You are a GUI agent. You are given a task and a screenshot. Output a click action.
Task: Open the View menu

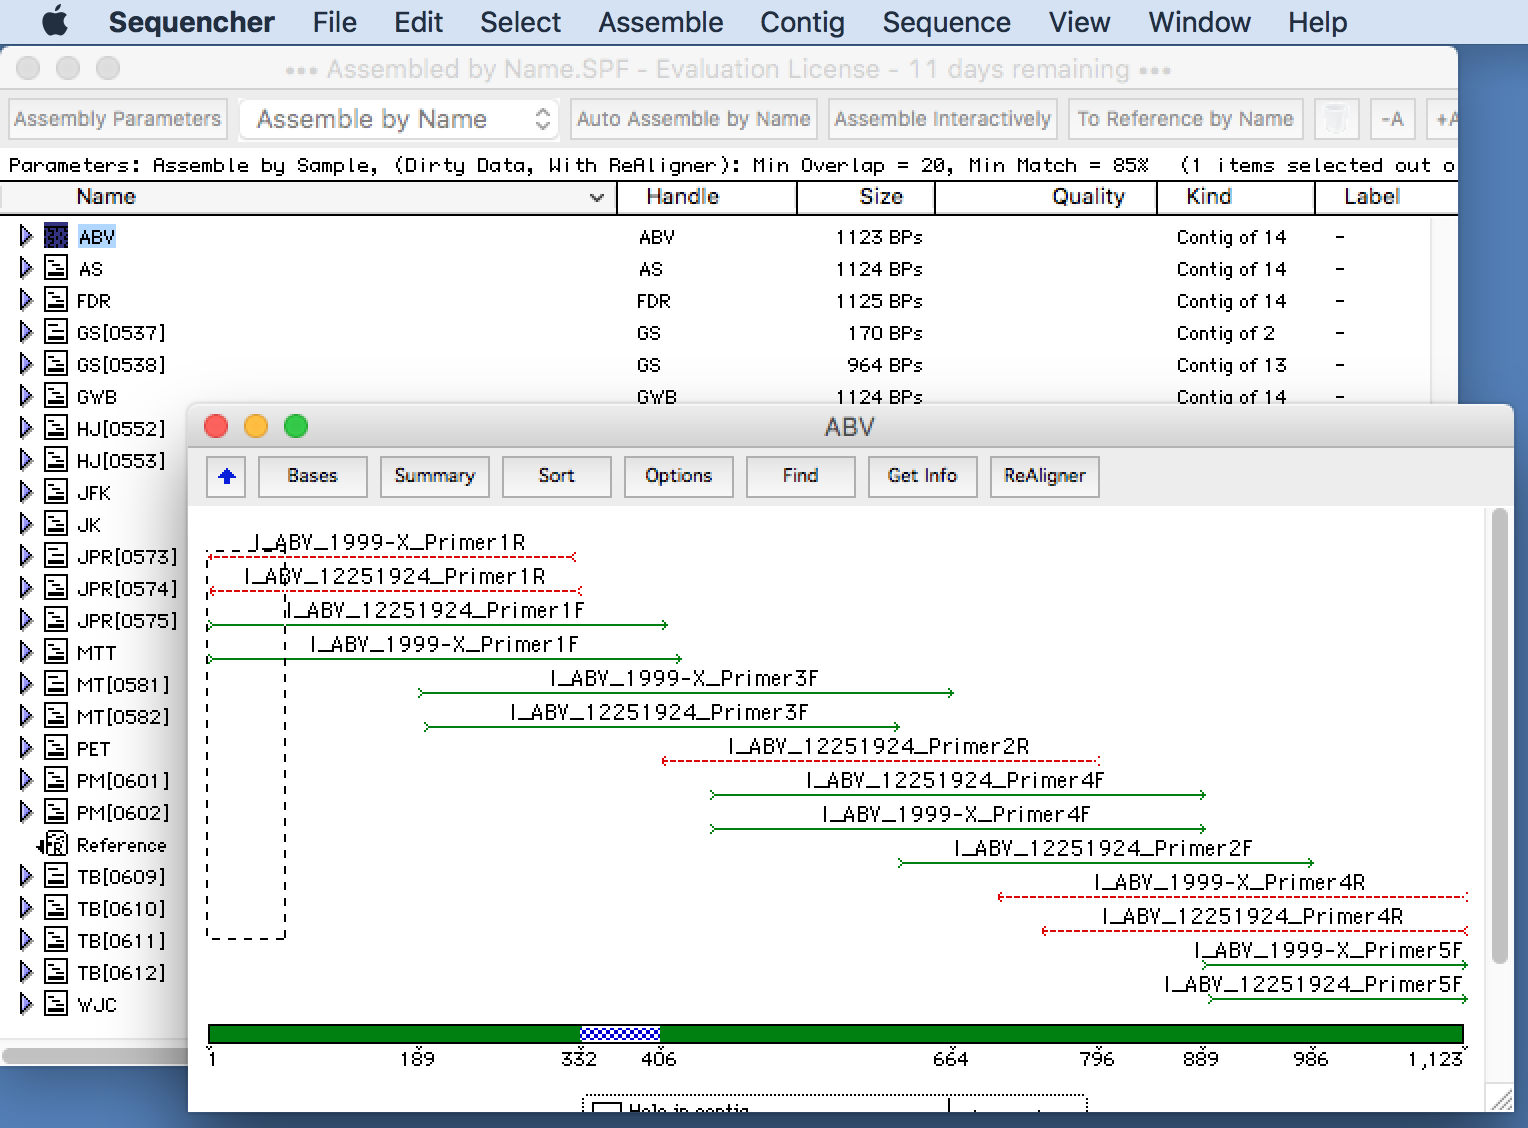tap(1079, 22)
